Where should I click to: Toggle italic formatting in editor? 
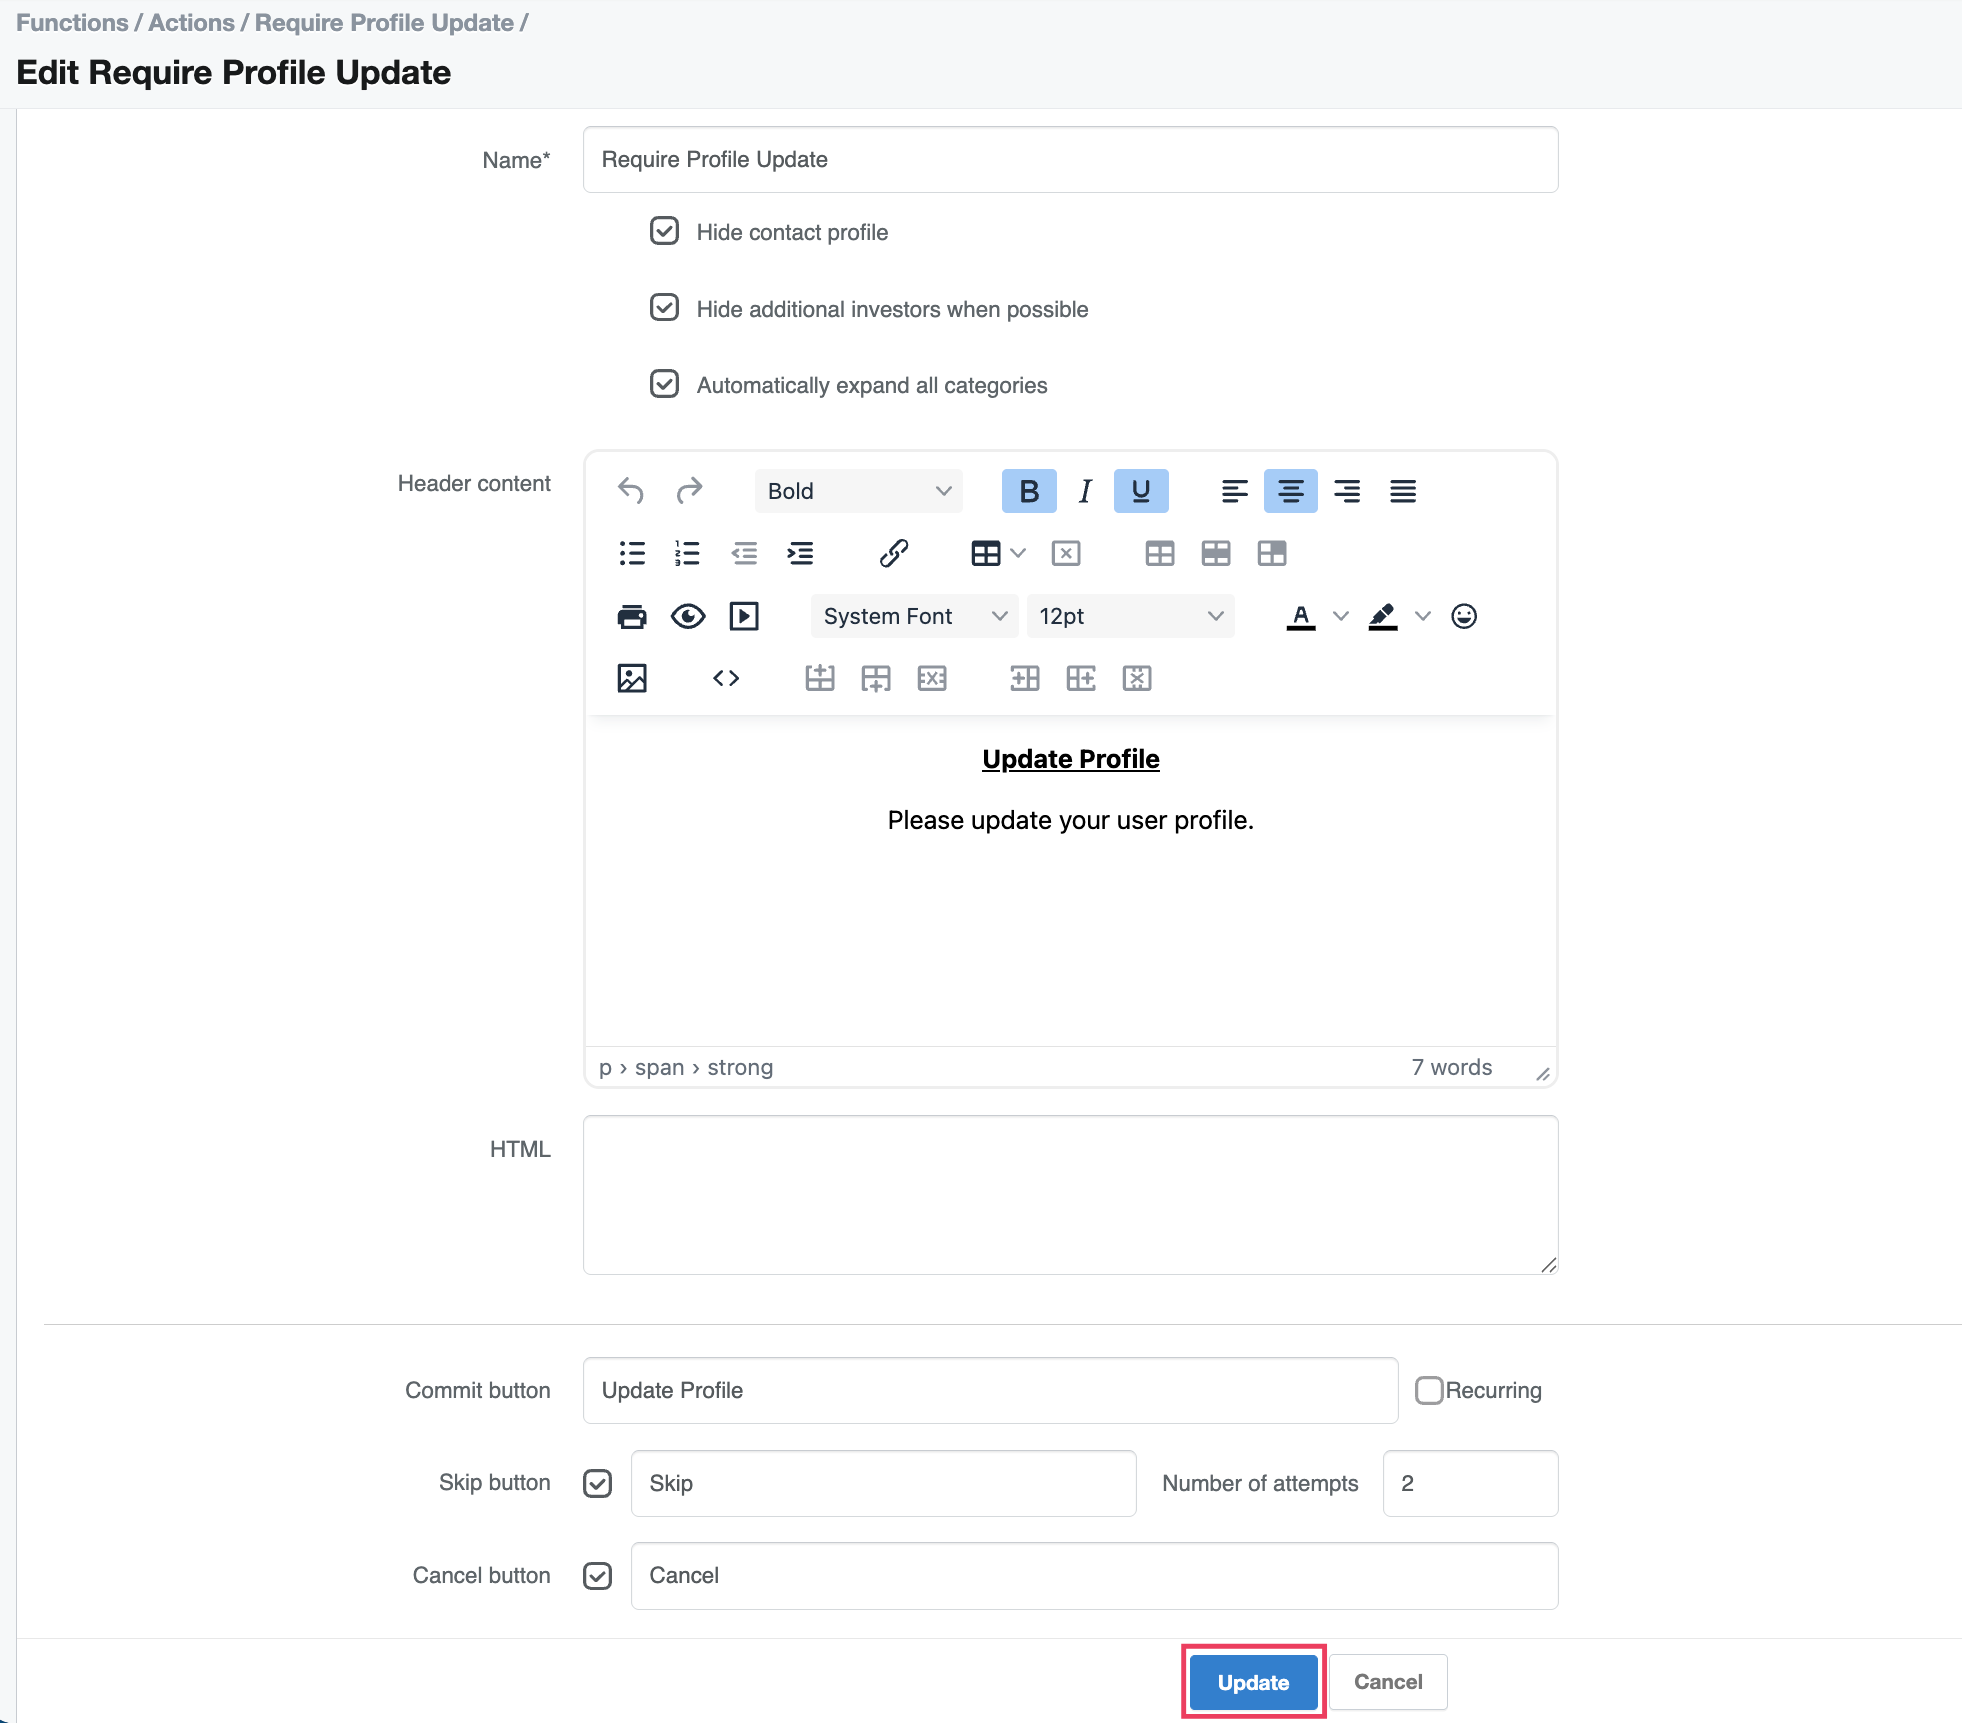coord(1085,491)
